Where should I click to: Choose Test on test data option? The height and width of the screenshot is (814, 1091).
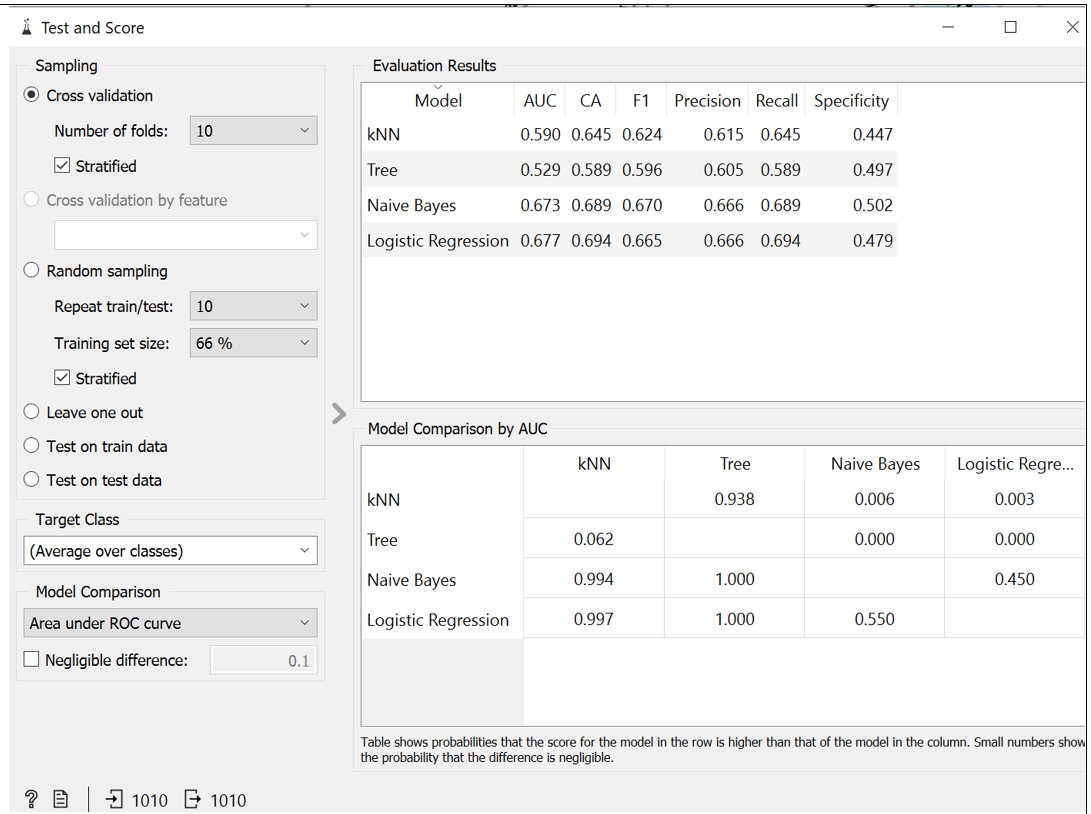(30, 479)
